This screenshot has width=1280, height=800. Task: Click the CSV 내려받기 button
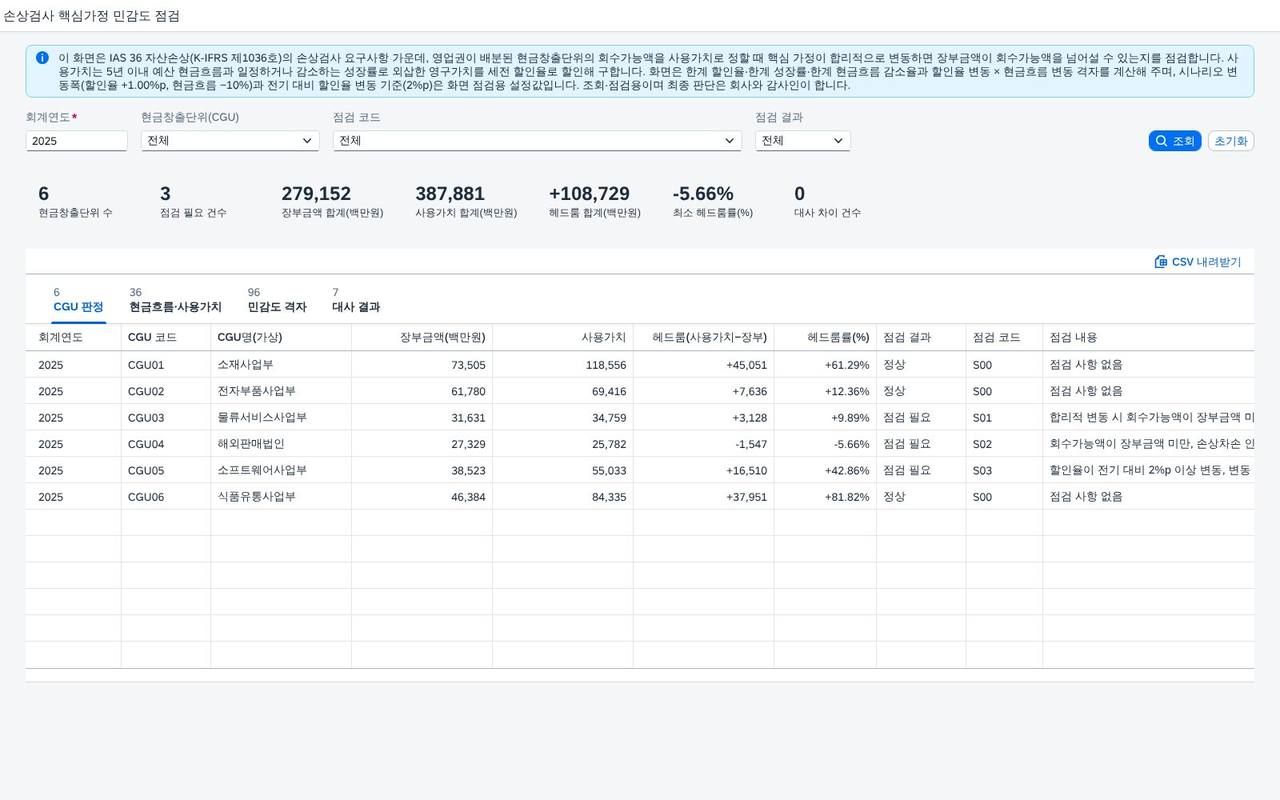point(1198,262)
